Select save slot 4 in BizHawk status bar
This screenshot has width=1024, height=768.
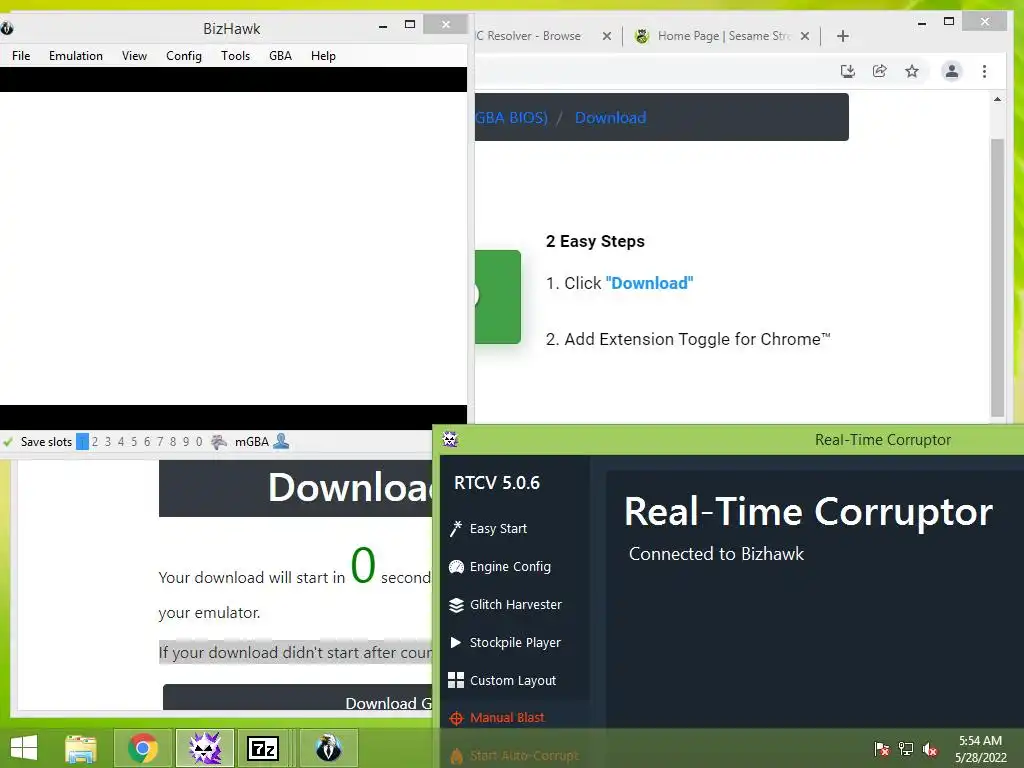tap(121, 441)
